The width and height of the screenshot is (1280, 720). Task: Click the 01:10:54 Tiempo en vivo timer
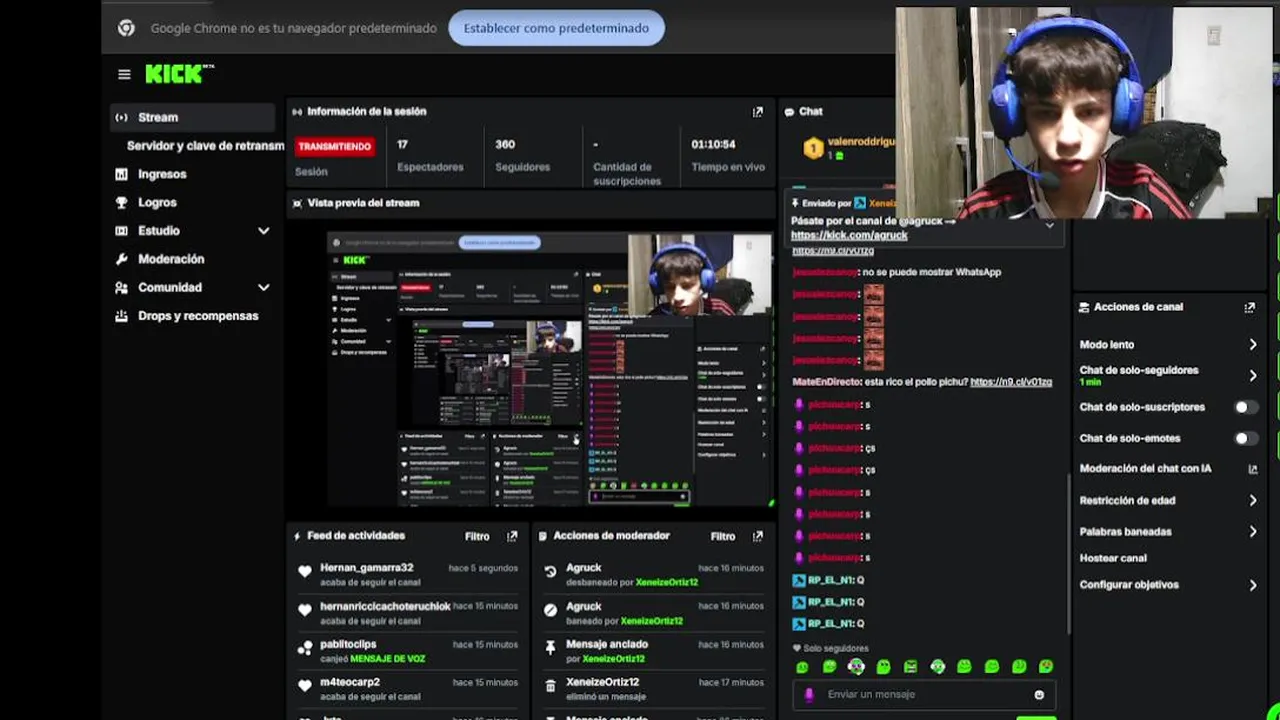point(713,144)
